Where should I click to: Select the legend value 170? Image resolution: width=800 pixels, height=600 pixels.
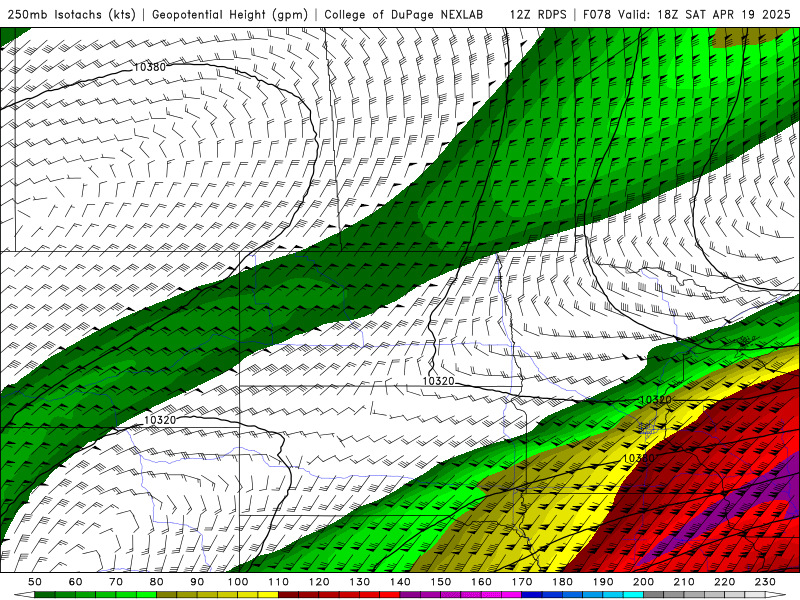click(522, 582)
